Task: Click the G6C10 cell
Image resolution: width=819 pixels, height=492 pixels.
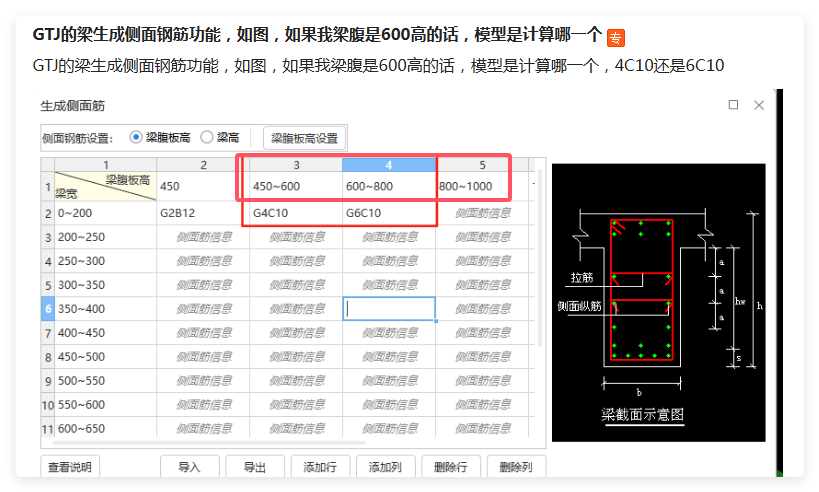Action: tap(389, 213)
